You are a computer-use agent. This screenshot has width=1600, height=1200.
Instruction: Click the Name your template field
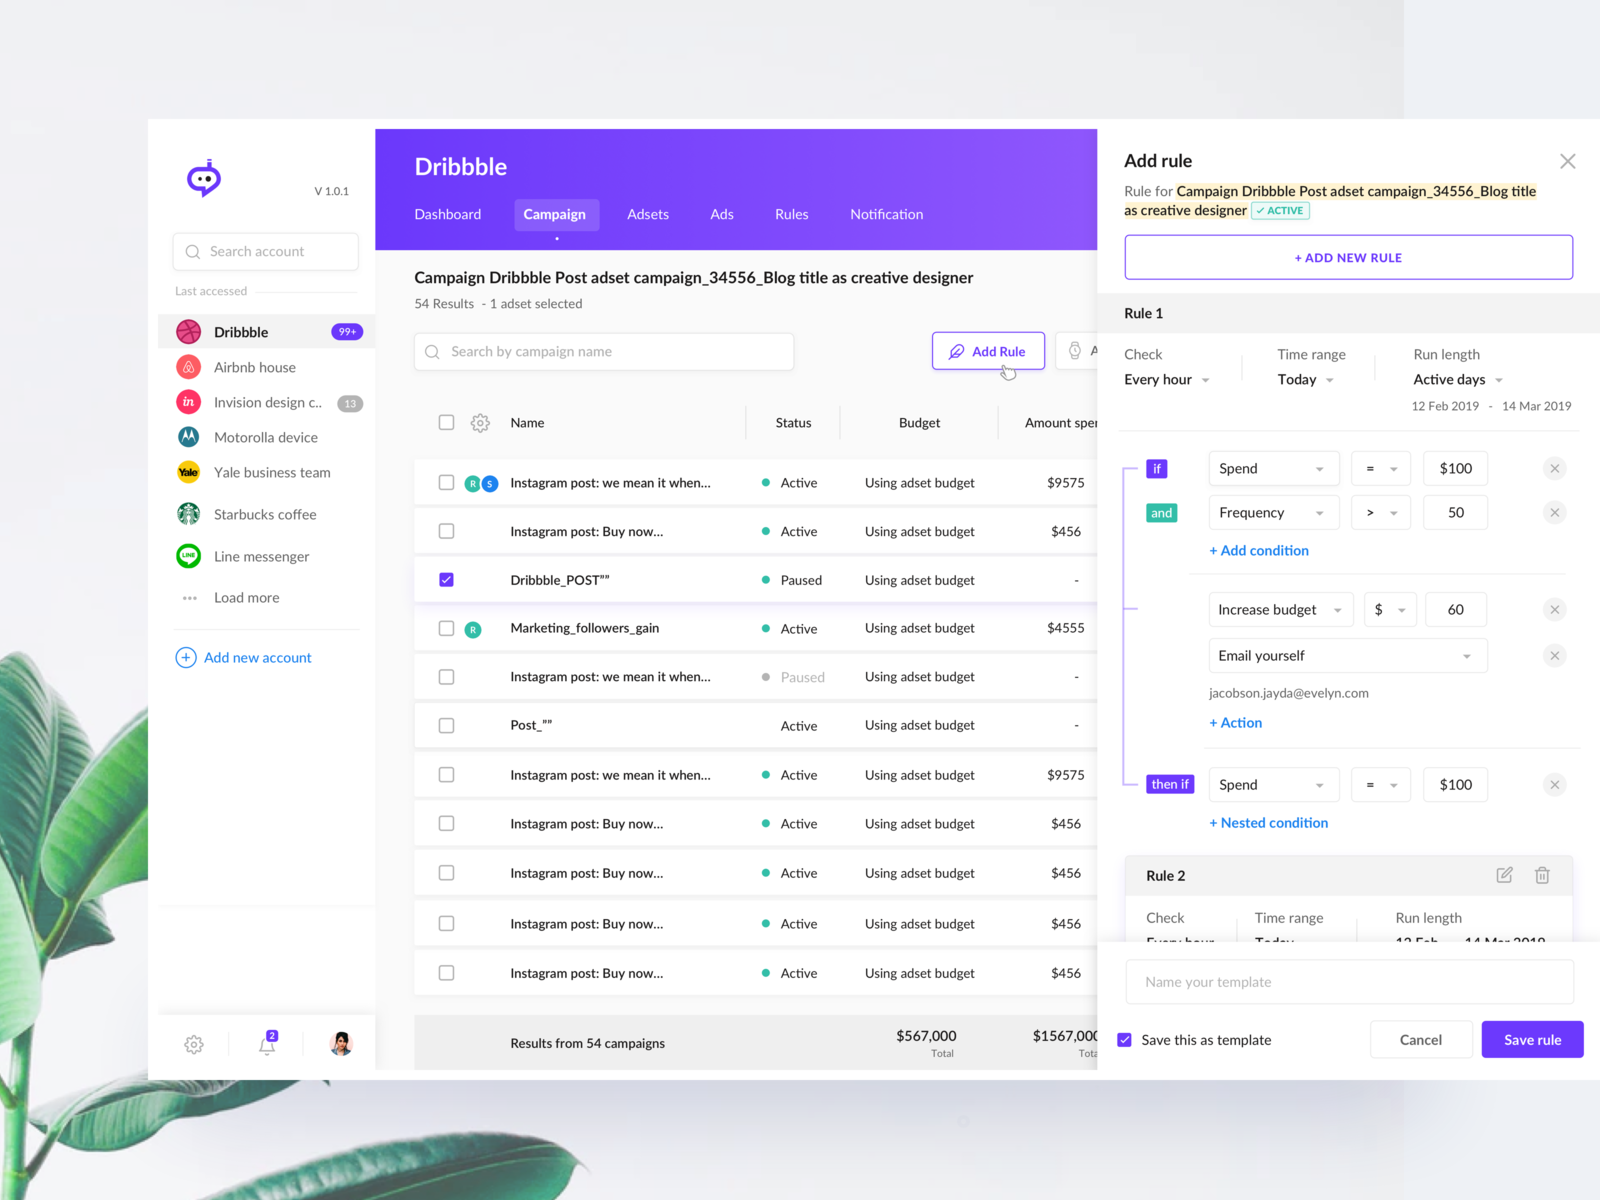tap(1349, 981)
